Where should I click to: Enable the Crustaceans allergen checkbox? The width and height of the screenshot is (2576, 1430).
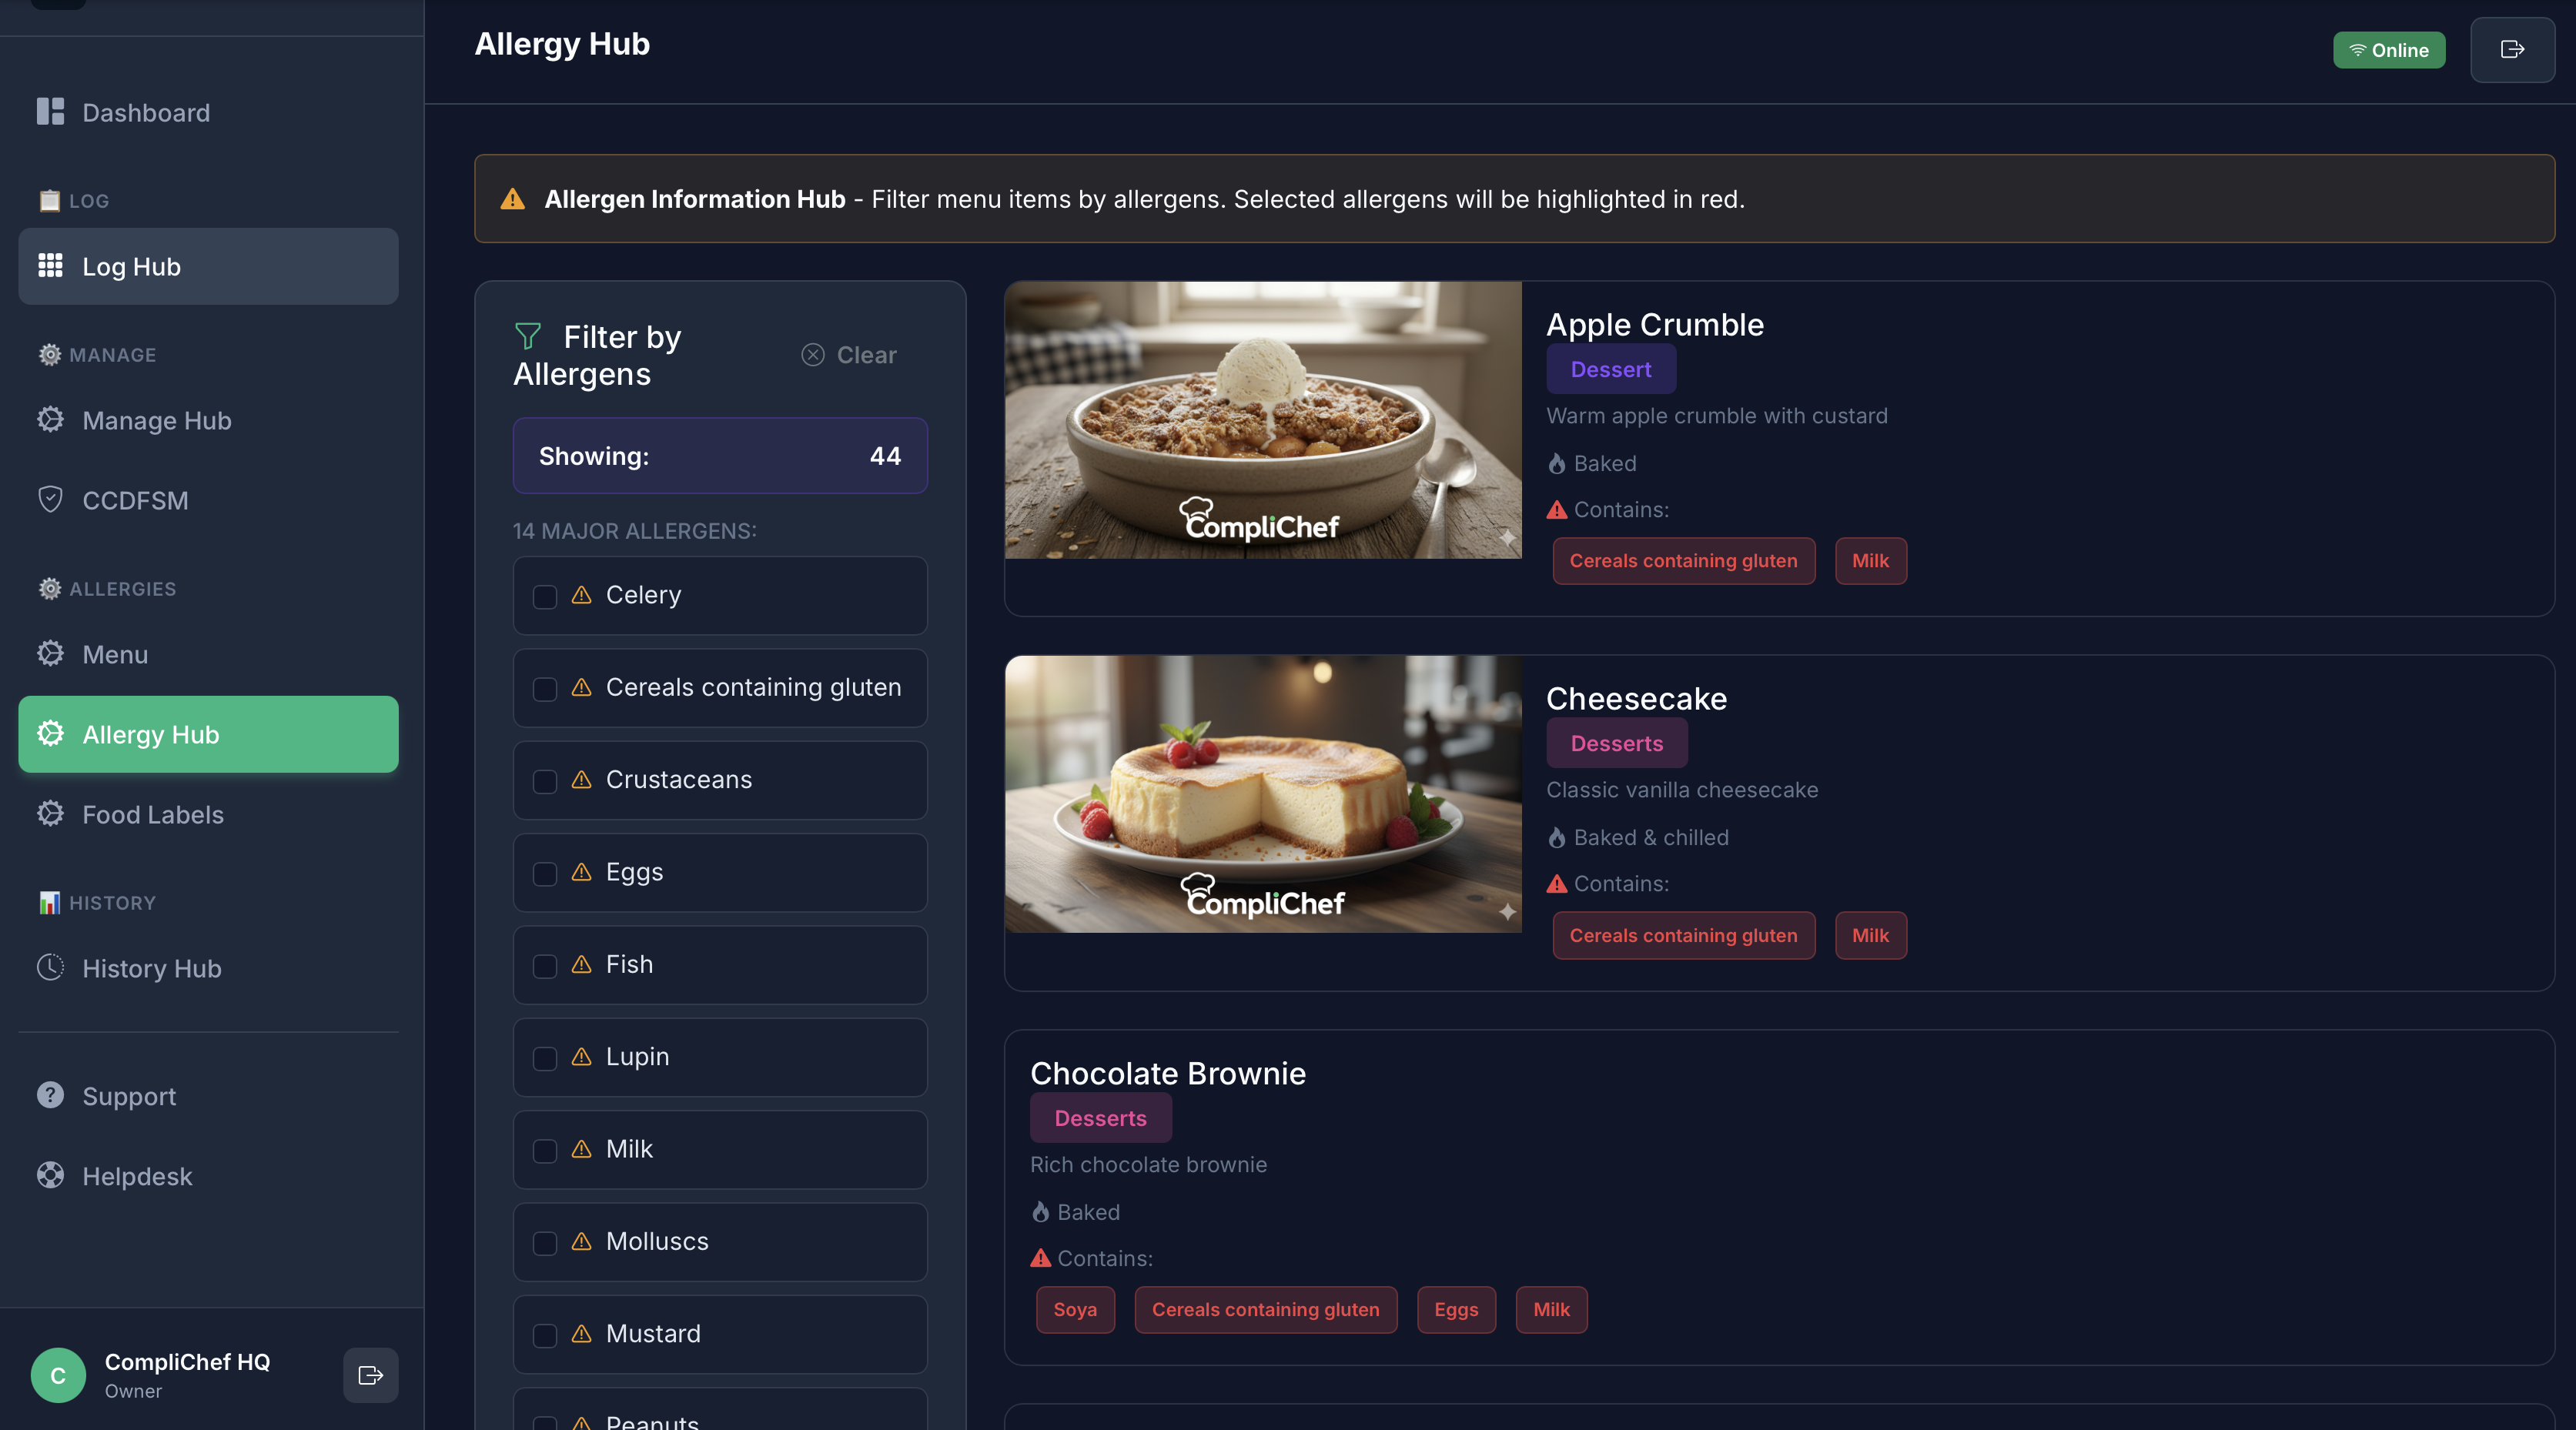click(x=545, y=783)
